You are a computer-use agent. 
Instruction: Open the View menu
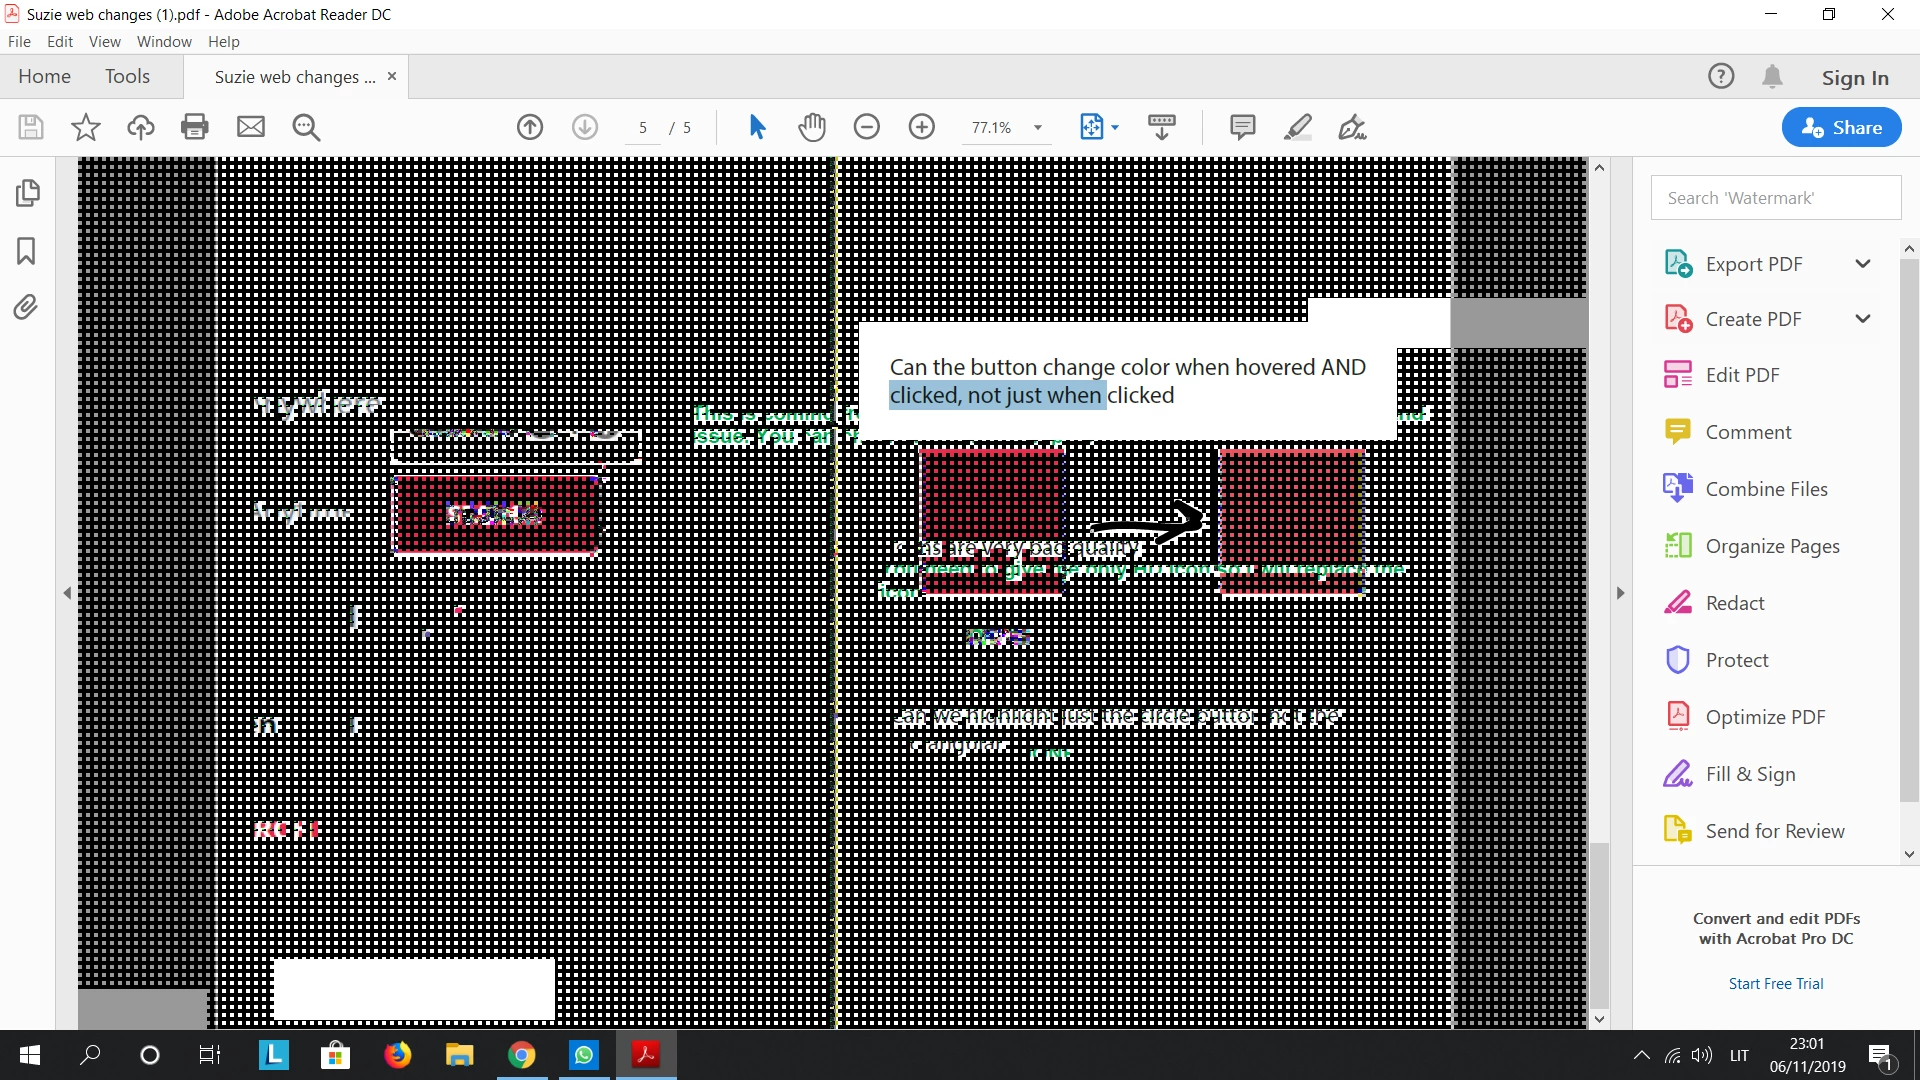104,41
